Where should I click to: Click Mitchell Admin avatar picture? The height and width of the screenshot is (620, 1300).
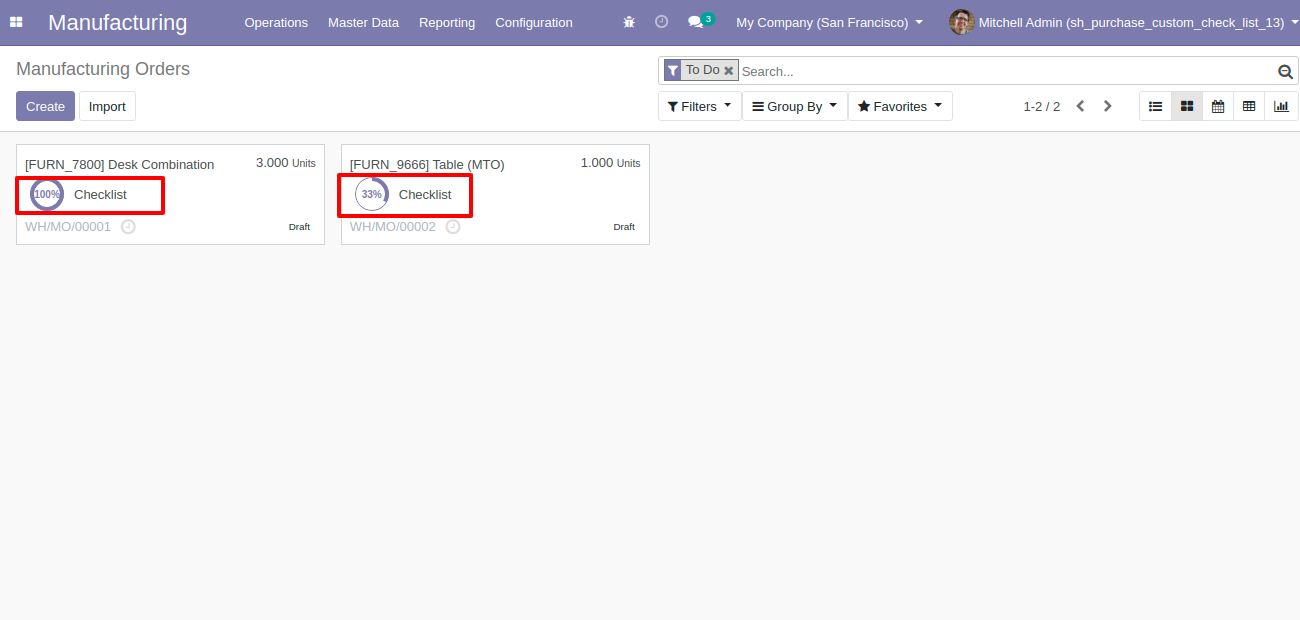(961, 22)
